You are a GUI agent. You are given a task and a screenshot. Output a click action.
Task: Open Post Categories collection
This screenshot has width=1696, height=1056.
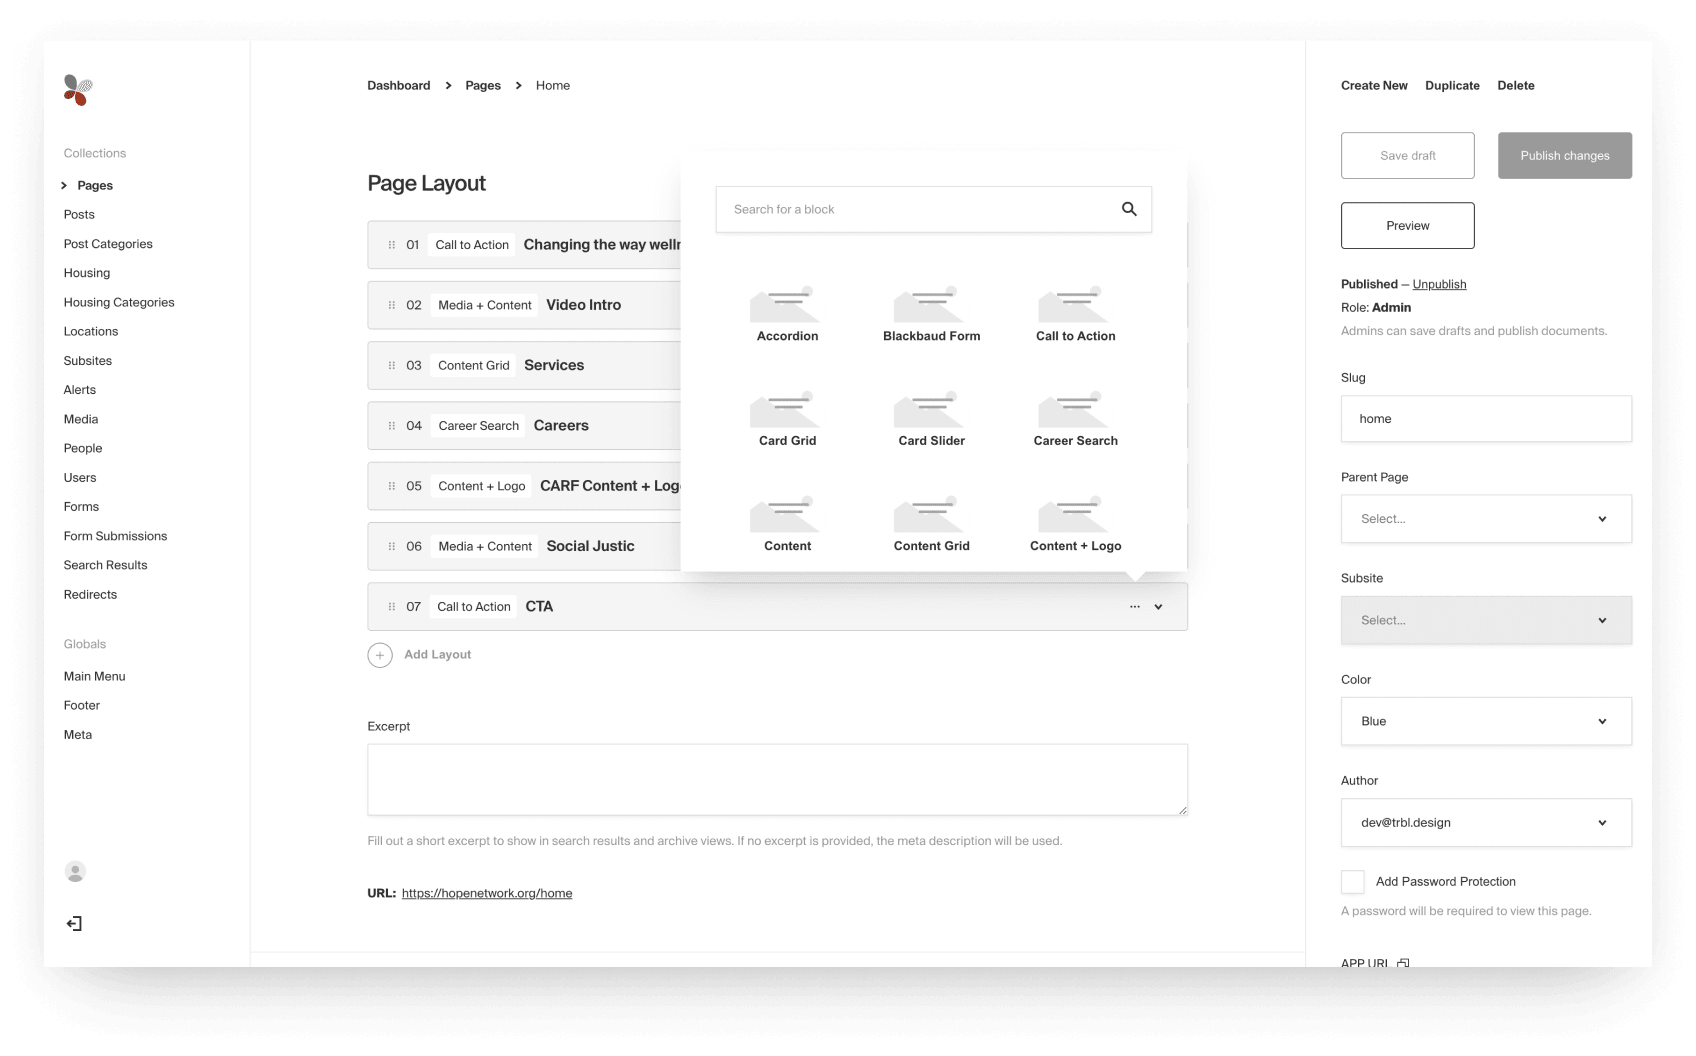pyautogui.click(x=108, y=244)
